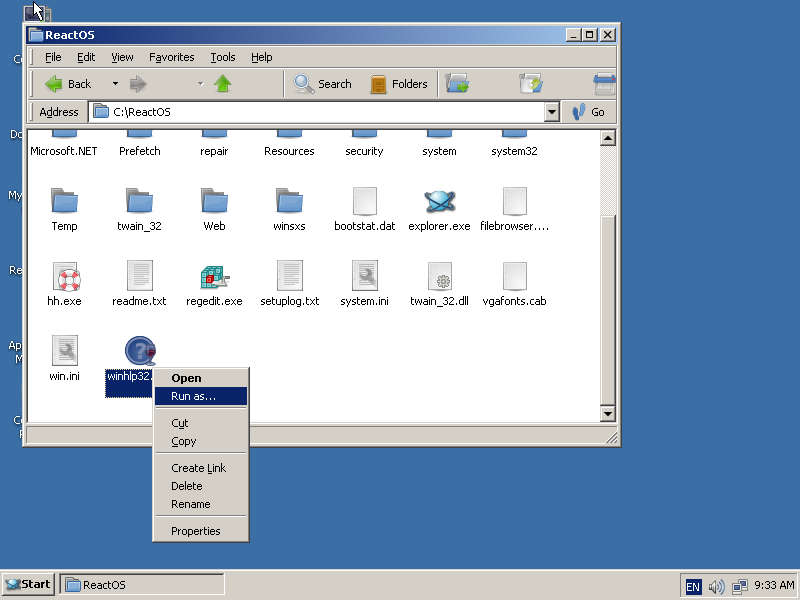Open the Back history dropdown arrow

coord(115,84)
